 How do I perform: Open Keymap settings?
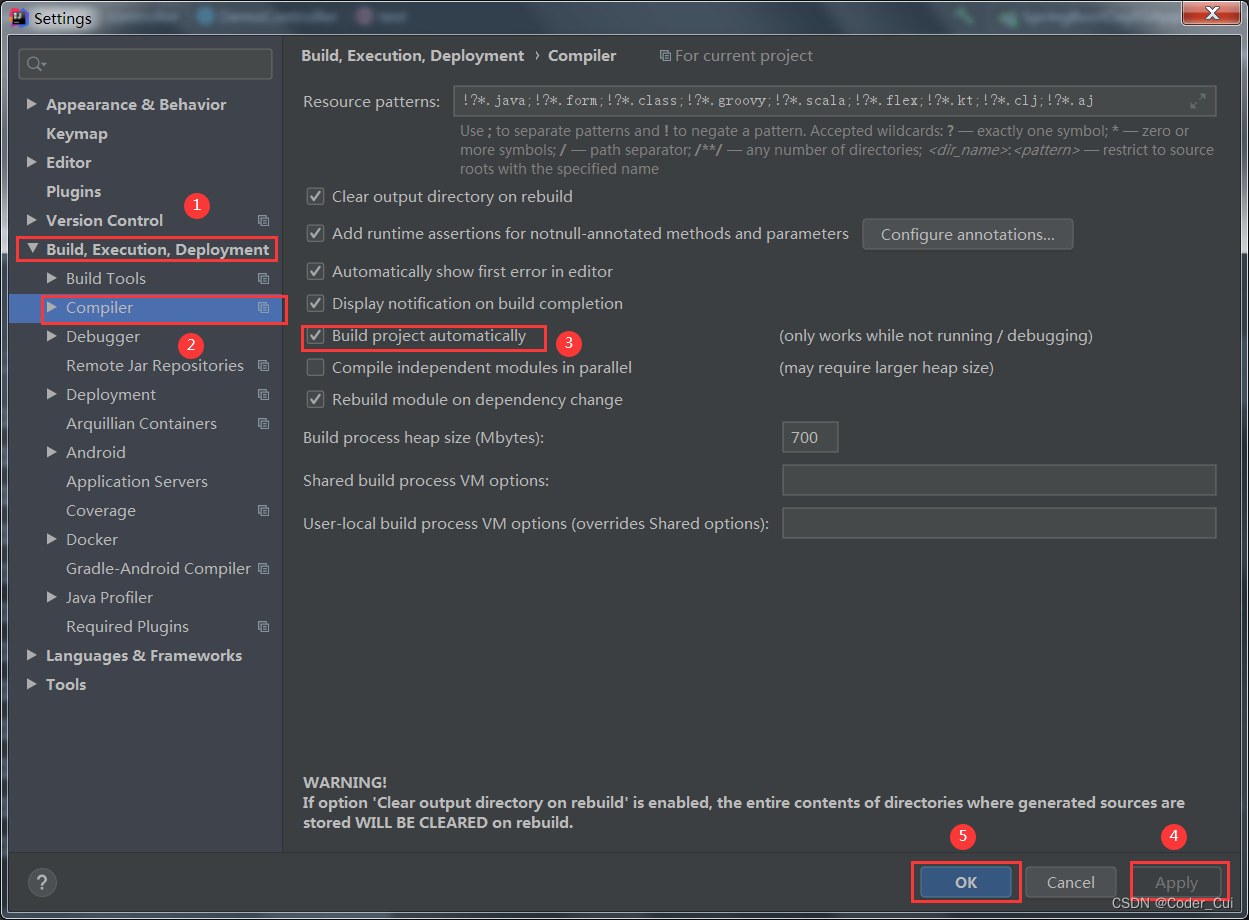tap(77, 134)
